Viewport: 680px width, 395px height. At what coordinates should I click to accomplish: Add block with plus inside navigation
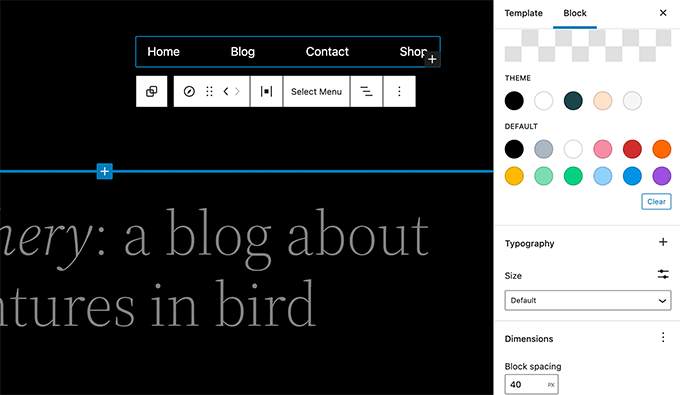(x=432, y=59)
